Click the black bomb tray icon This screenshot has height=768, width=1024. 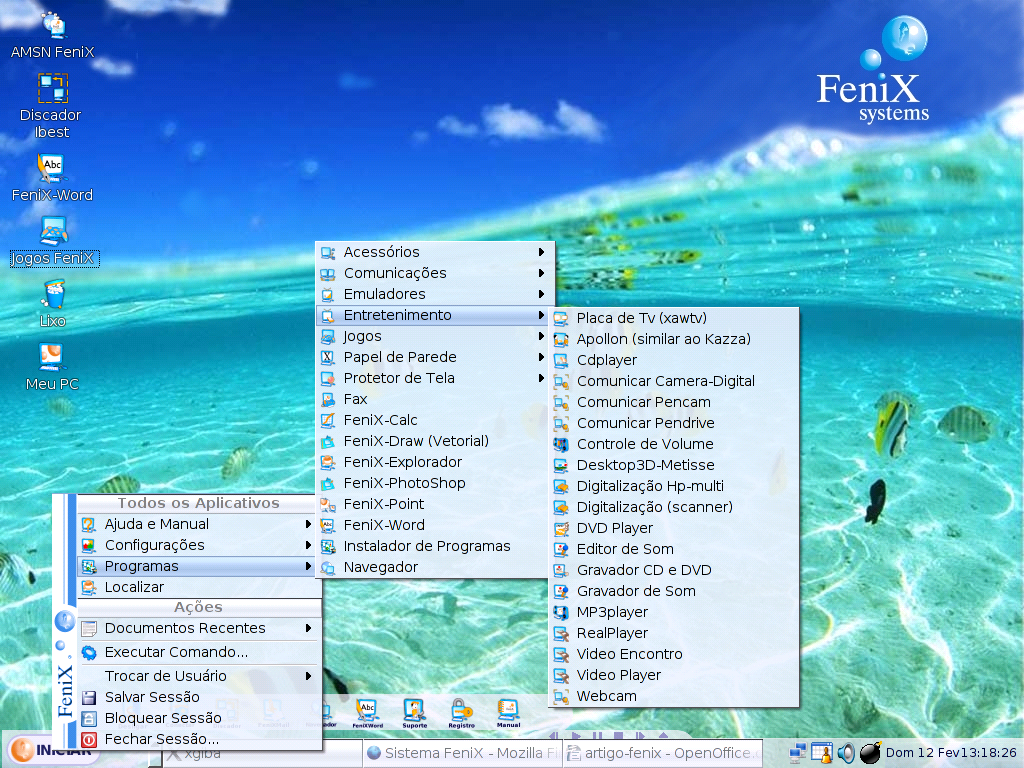[x=870, y=752]
